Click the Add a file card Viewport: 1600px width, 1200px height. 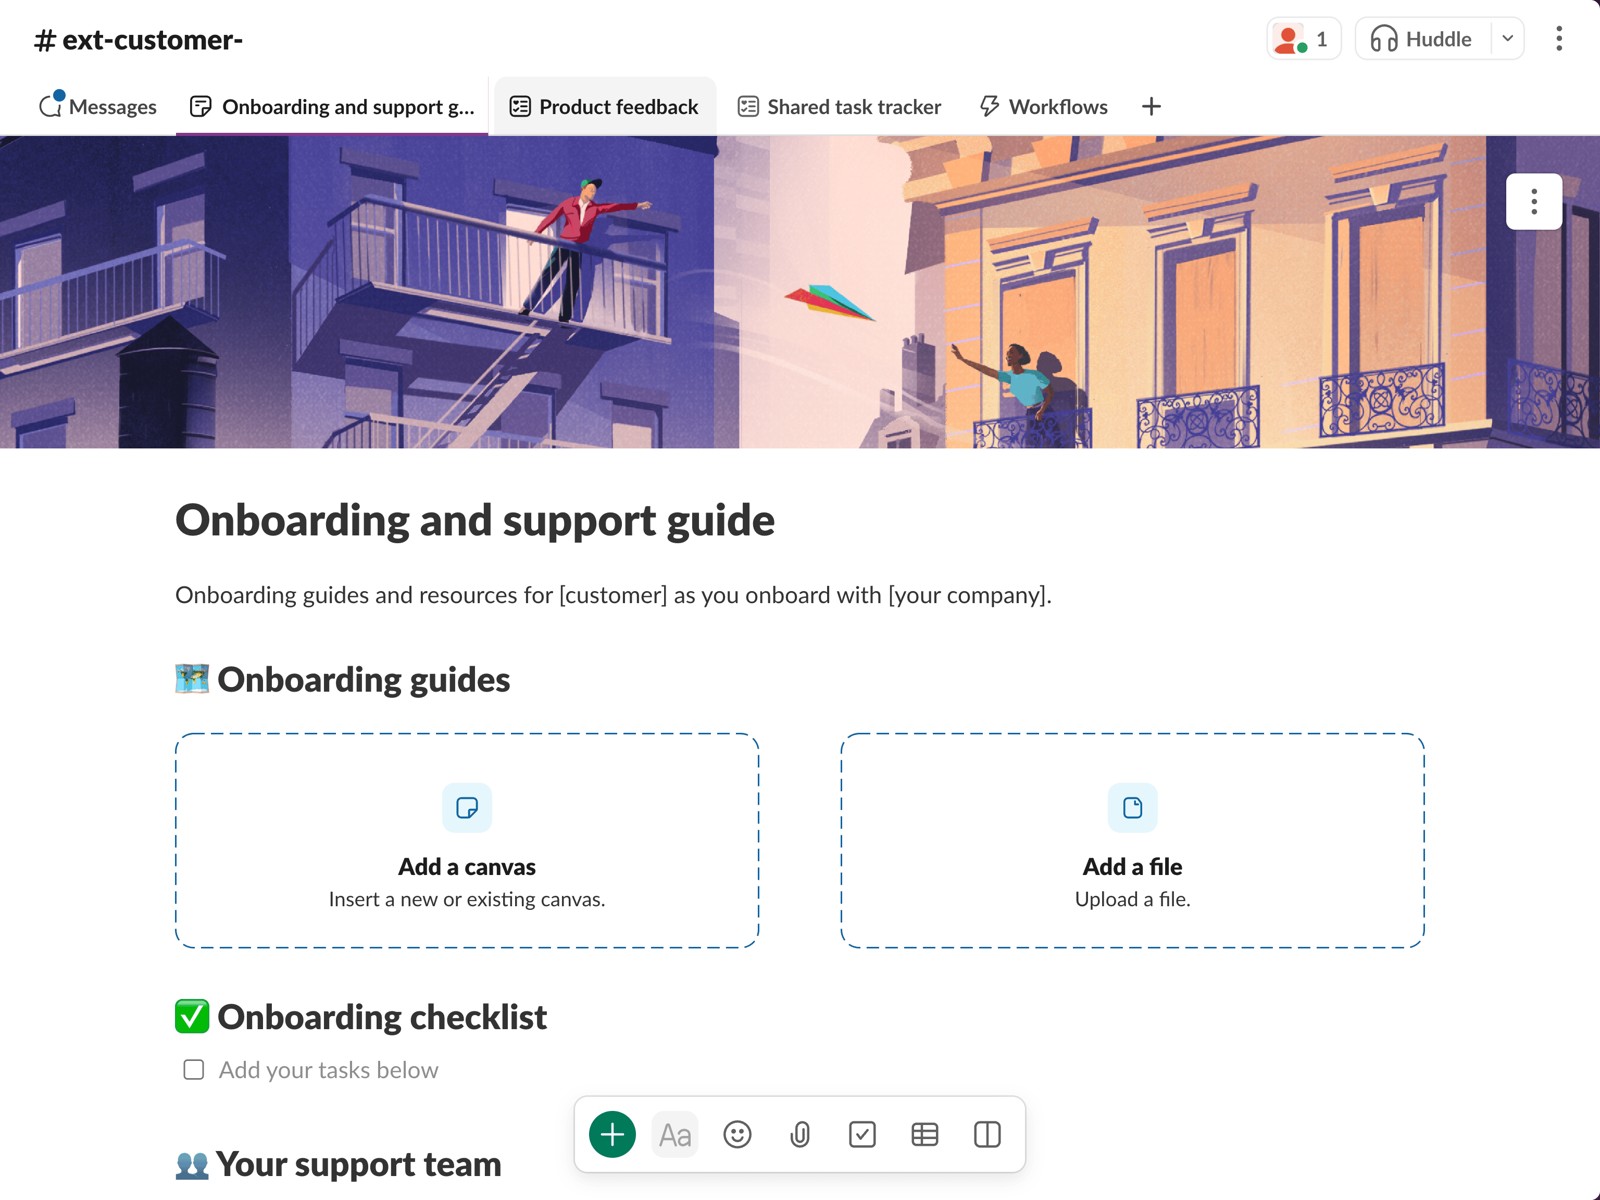(1132, 840)
